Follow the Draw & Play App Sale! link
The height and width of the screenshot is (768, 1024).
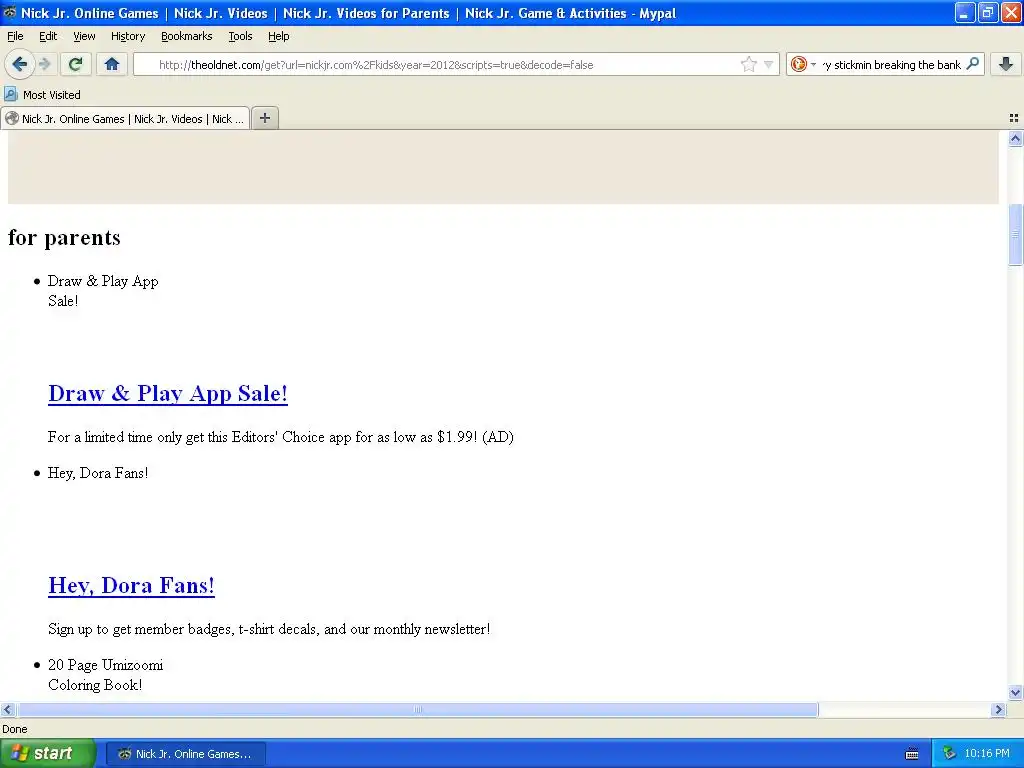(x=168, y=394)
